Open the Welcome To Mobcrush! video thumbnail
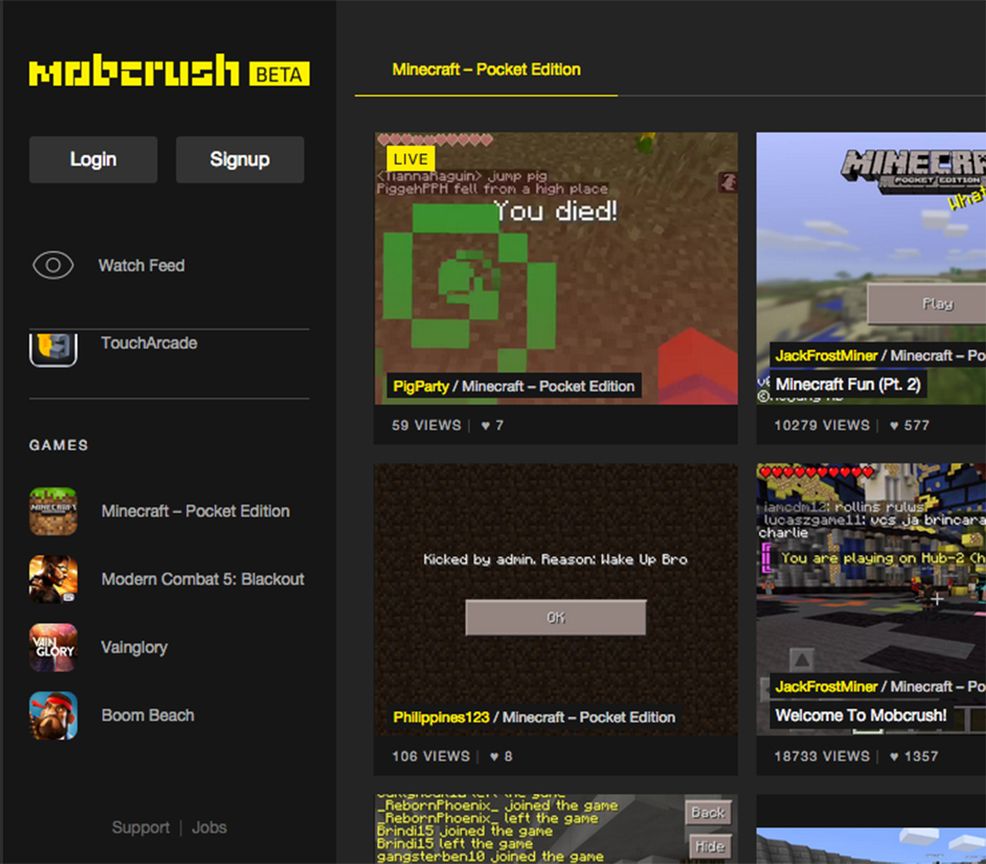The image size is (986, 864). tap(871, 599)
